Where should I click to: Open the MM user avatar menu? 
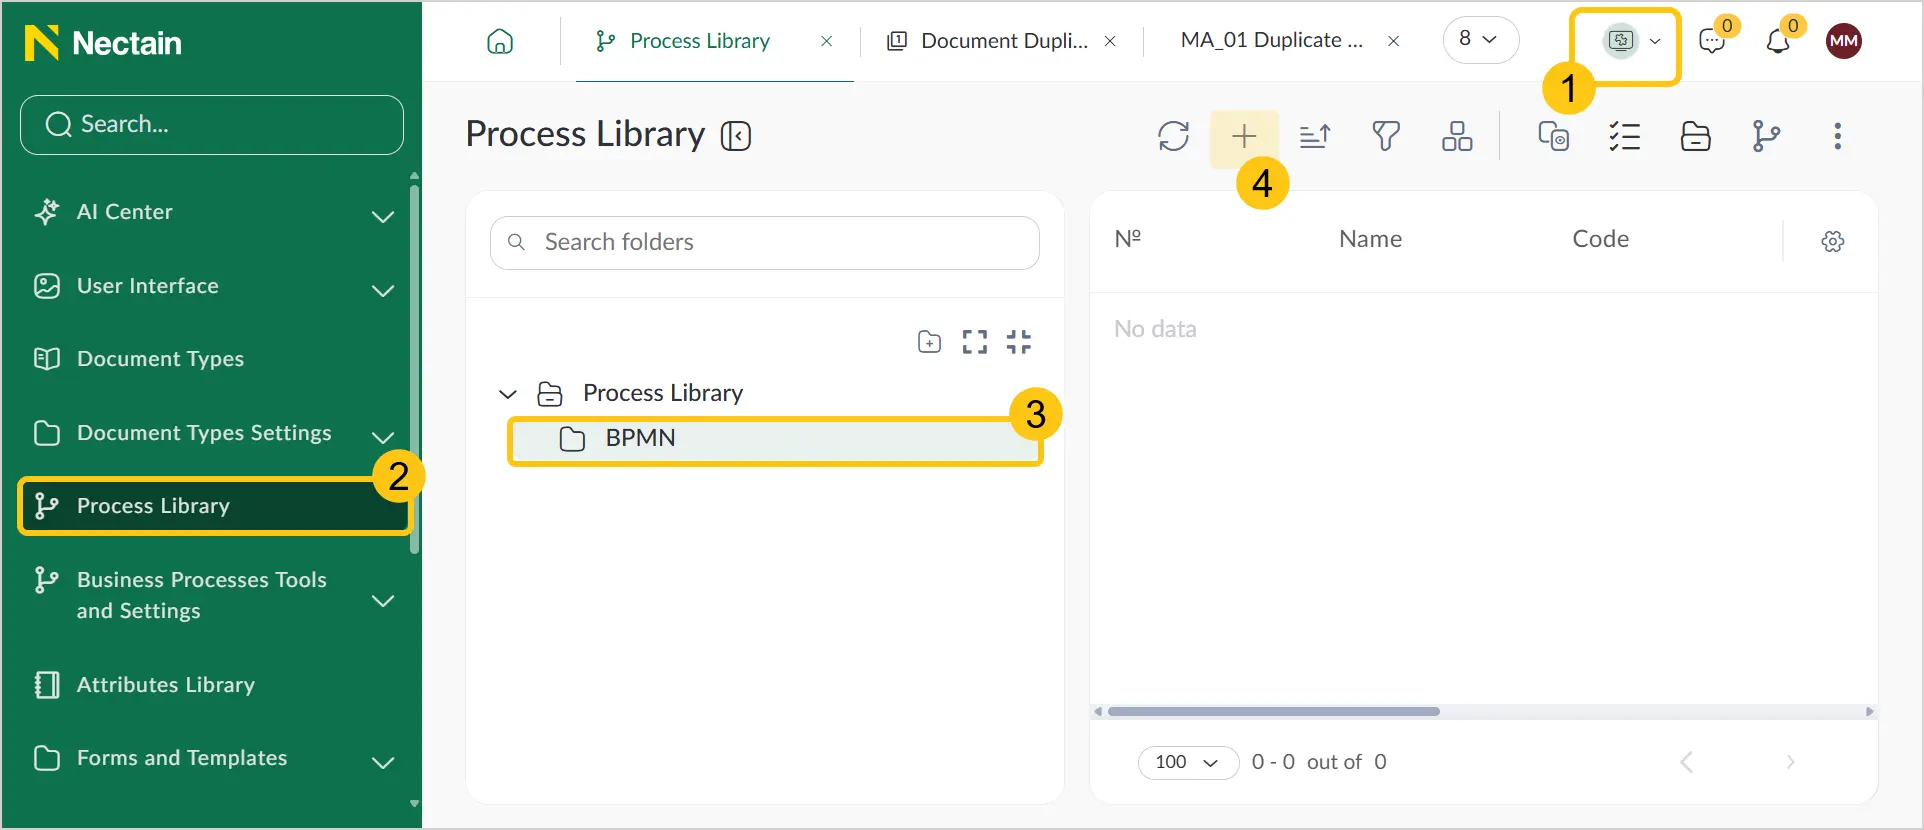1844,41
